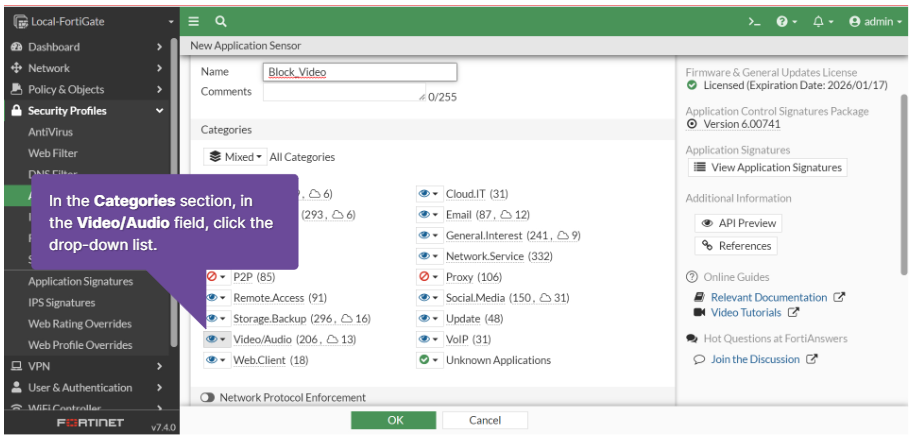Open the Storage.Backup action dropdown
The image size is (912, 448).
(217, 319)
